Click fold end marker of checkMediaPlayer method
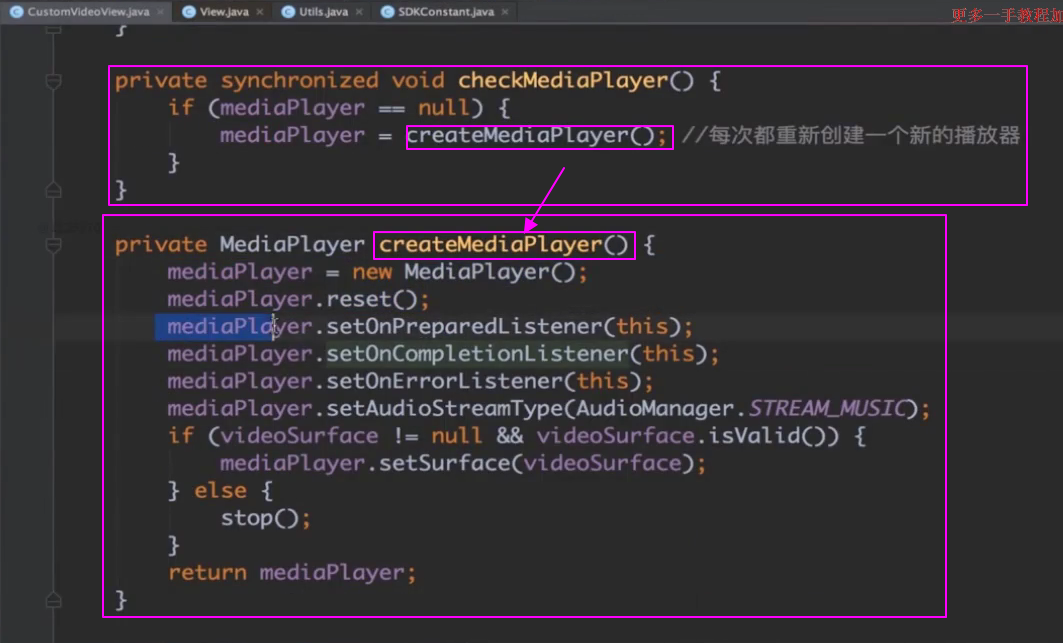Screen dimensions: 1063x643 pos(54,190)
